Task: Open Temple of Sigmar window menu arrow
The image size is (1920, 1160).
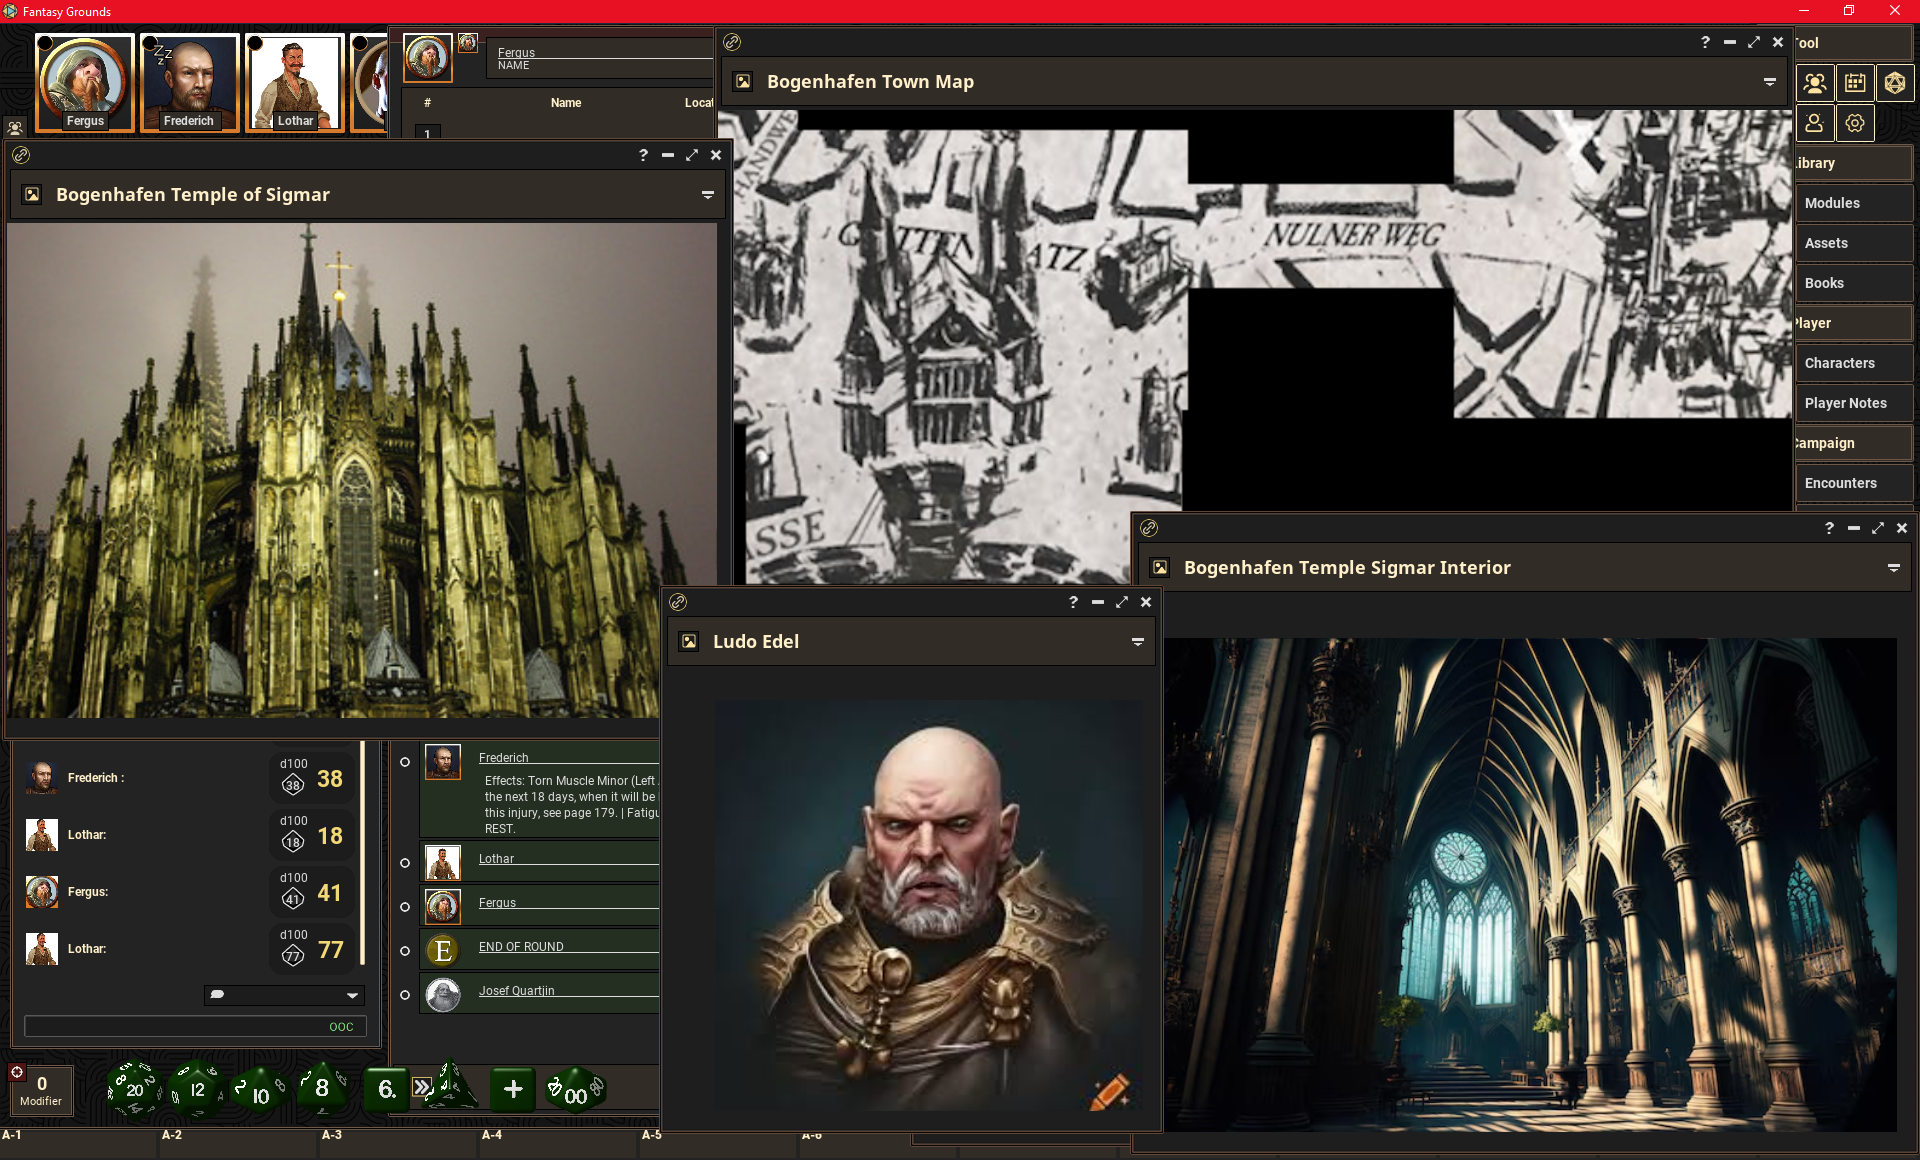Action: (x=708, y=195)
